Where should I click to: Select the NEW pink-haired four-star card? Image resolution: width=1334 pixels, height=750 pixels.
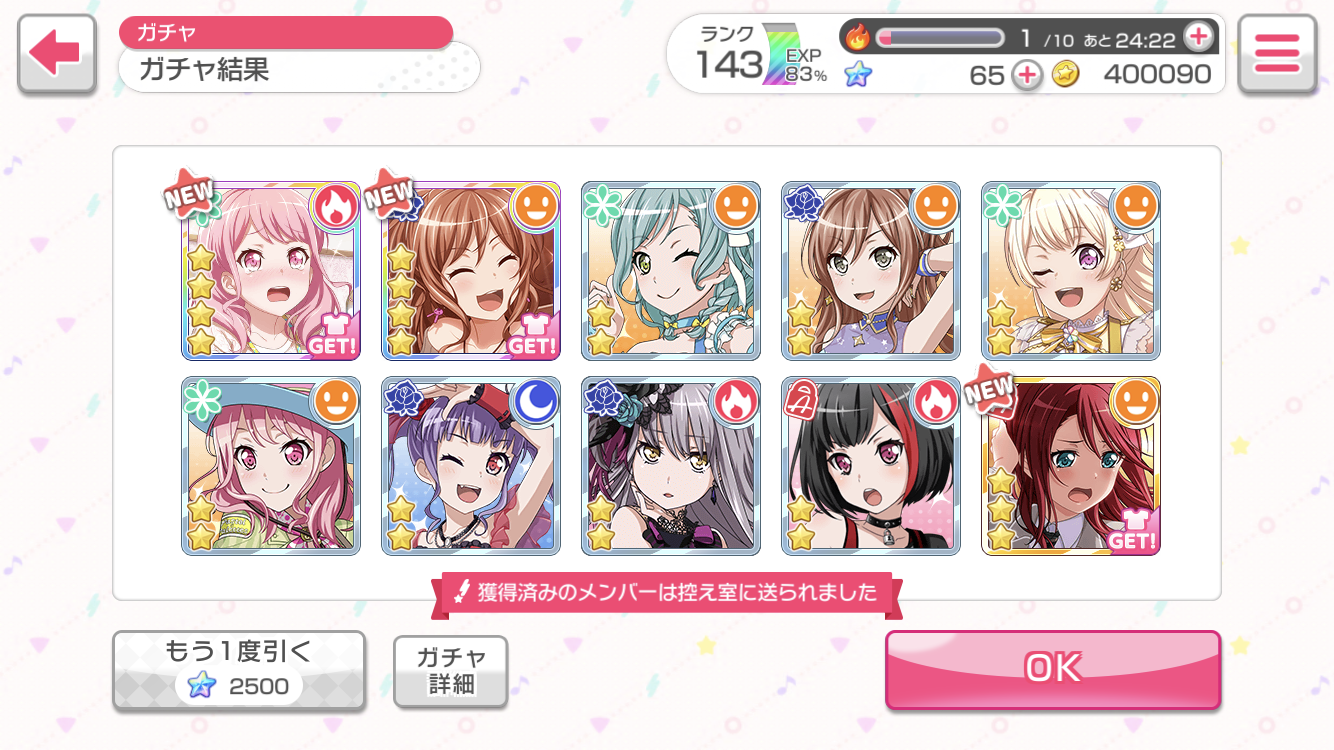pyautogui.click(x=271, y=270)
